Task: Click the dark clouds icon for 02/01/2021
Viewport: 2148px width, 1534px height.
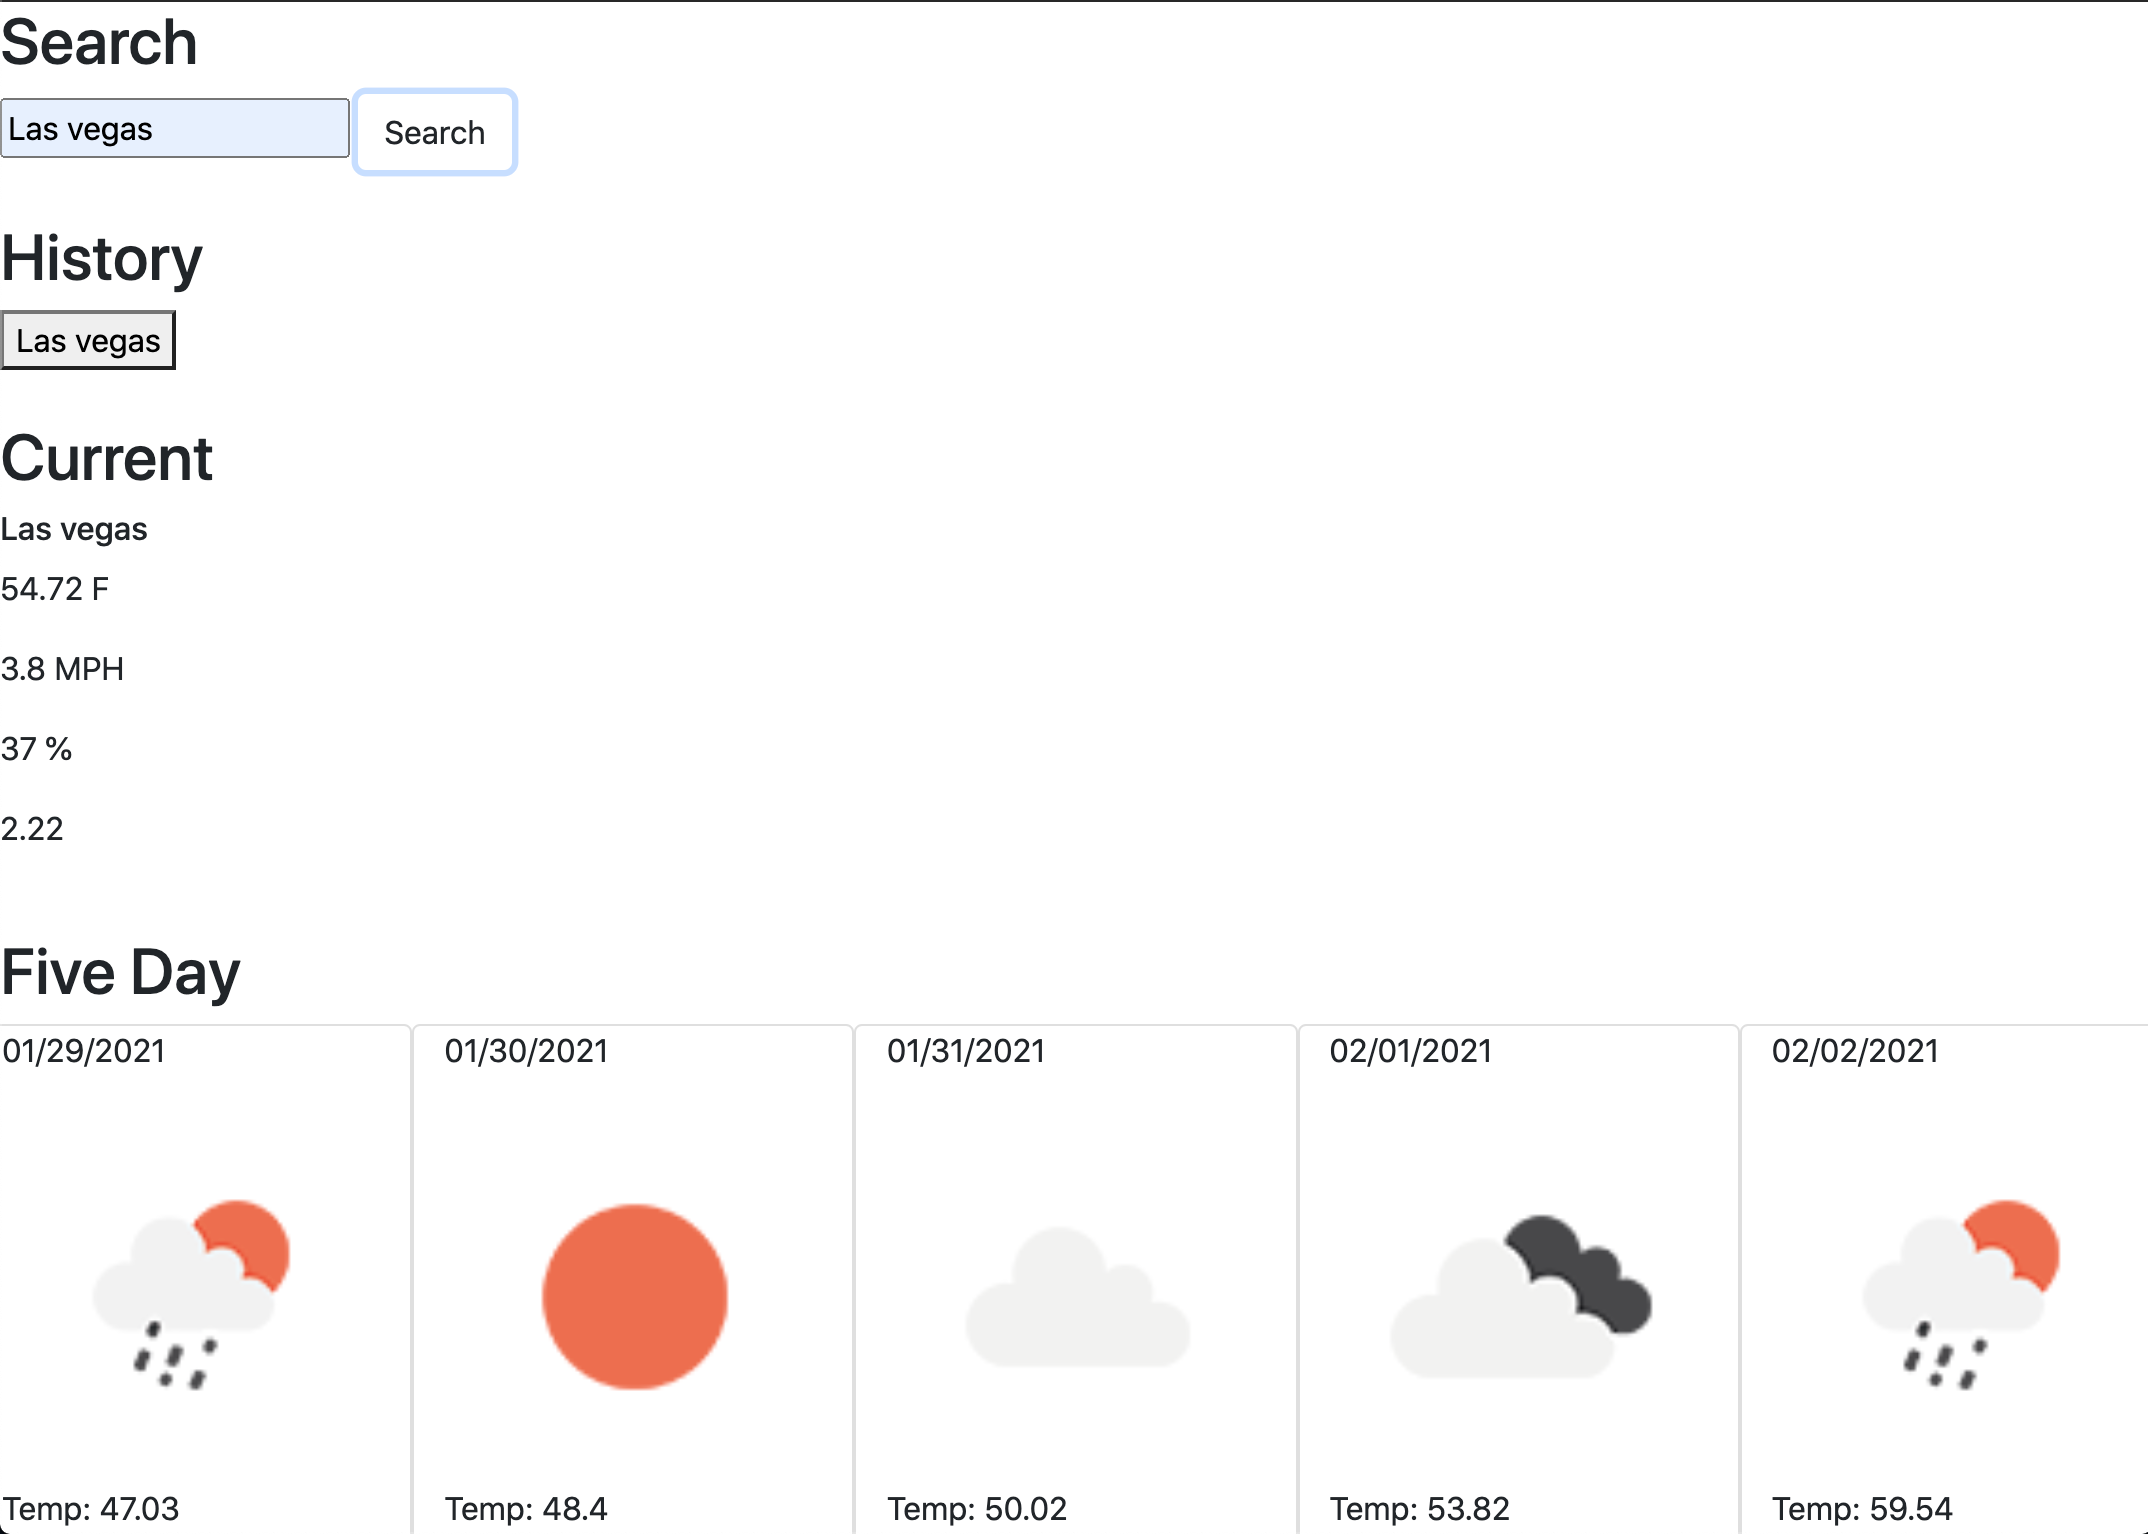Action: 1520,1296
